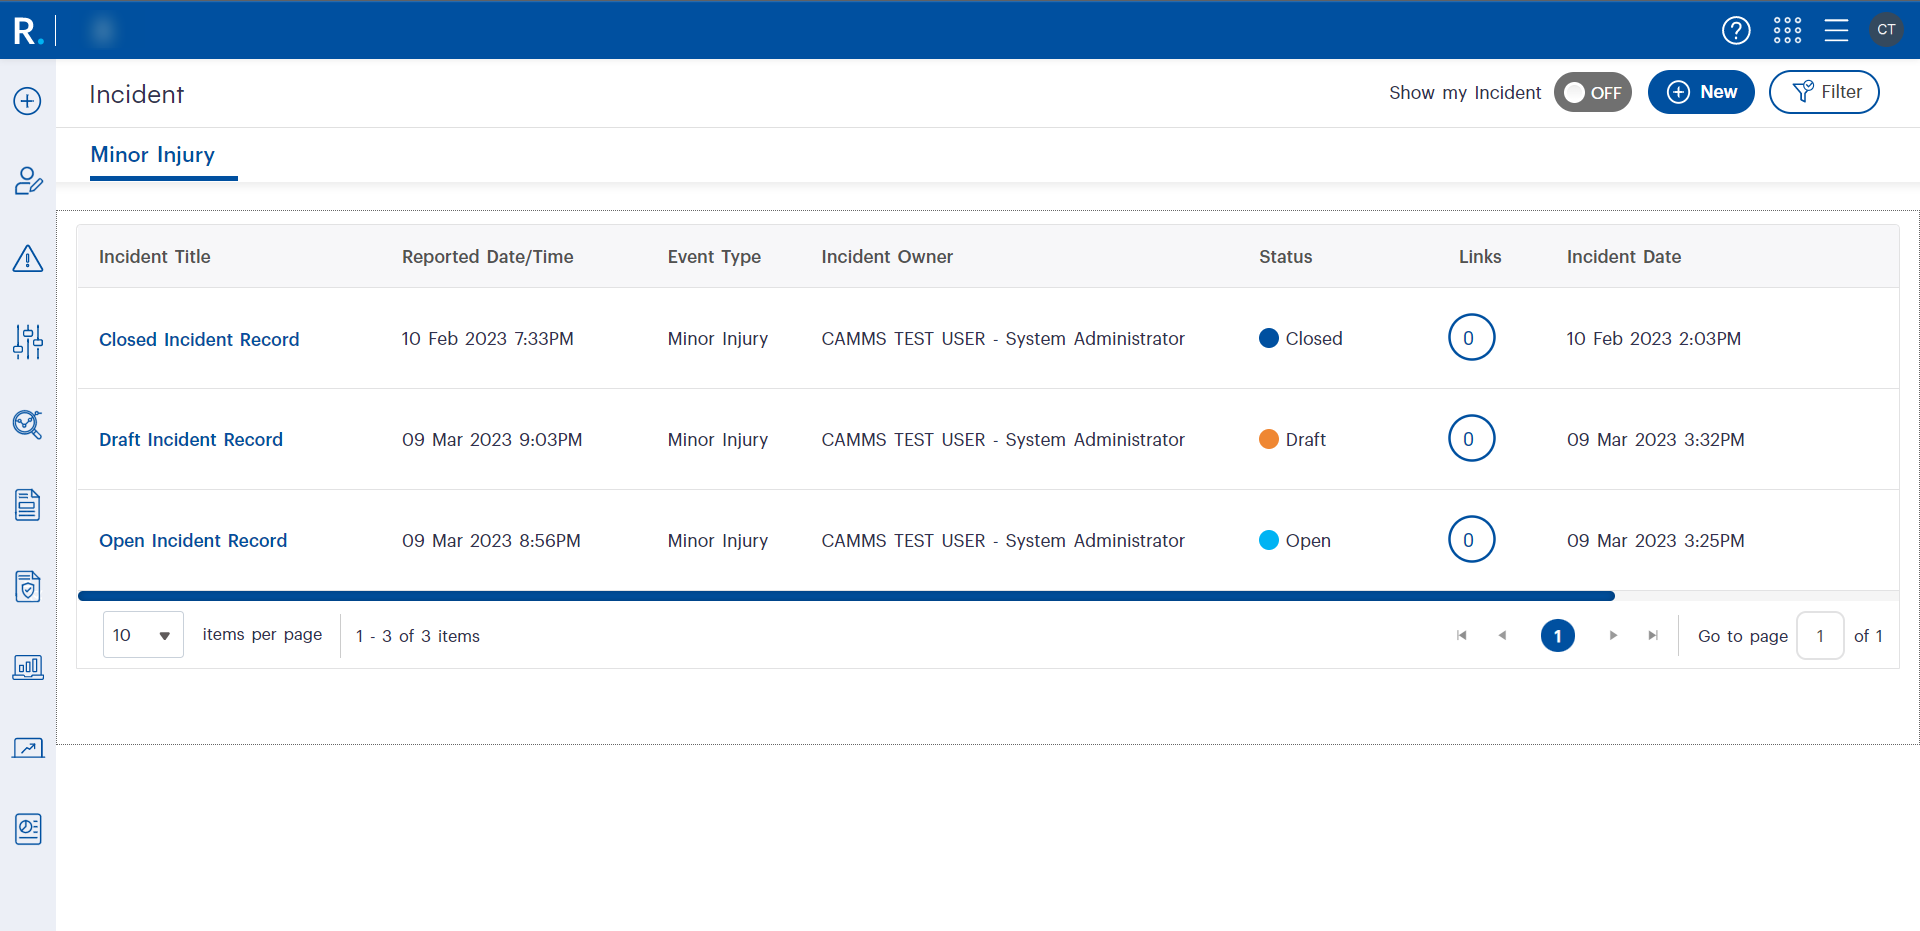This screenshot has width=1920, height=931.
Task: Open the Filter button
Action: point(1824,92)
